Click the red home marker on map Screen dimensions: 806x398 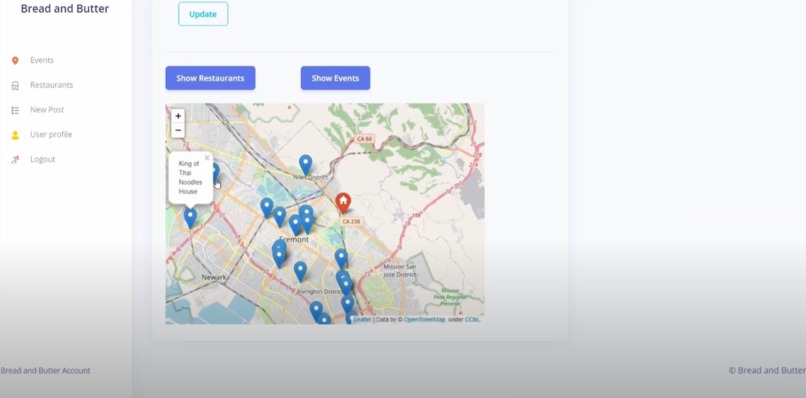(x=343, y=203)
